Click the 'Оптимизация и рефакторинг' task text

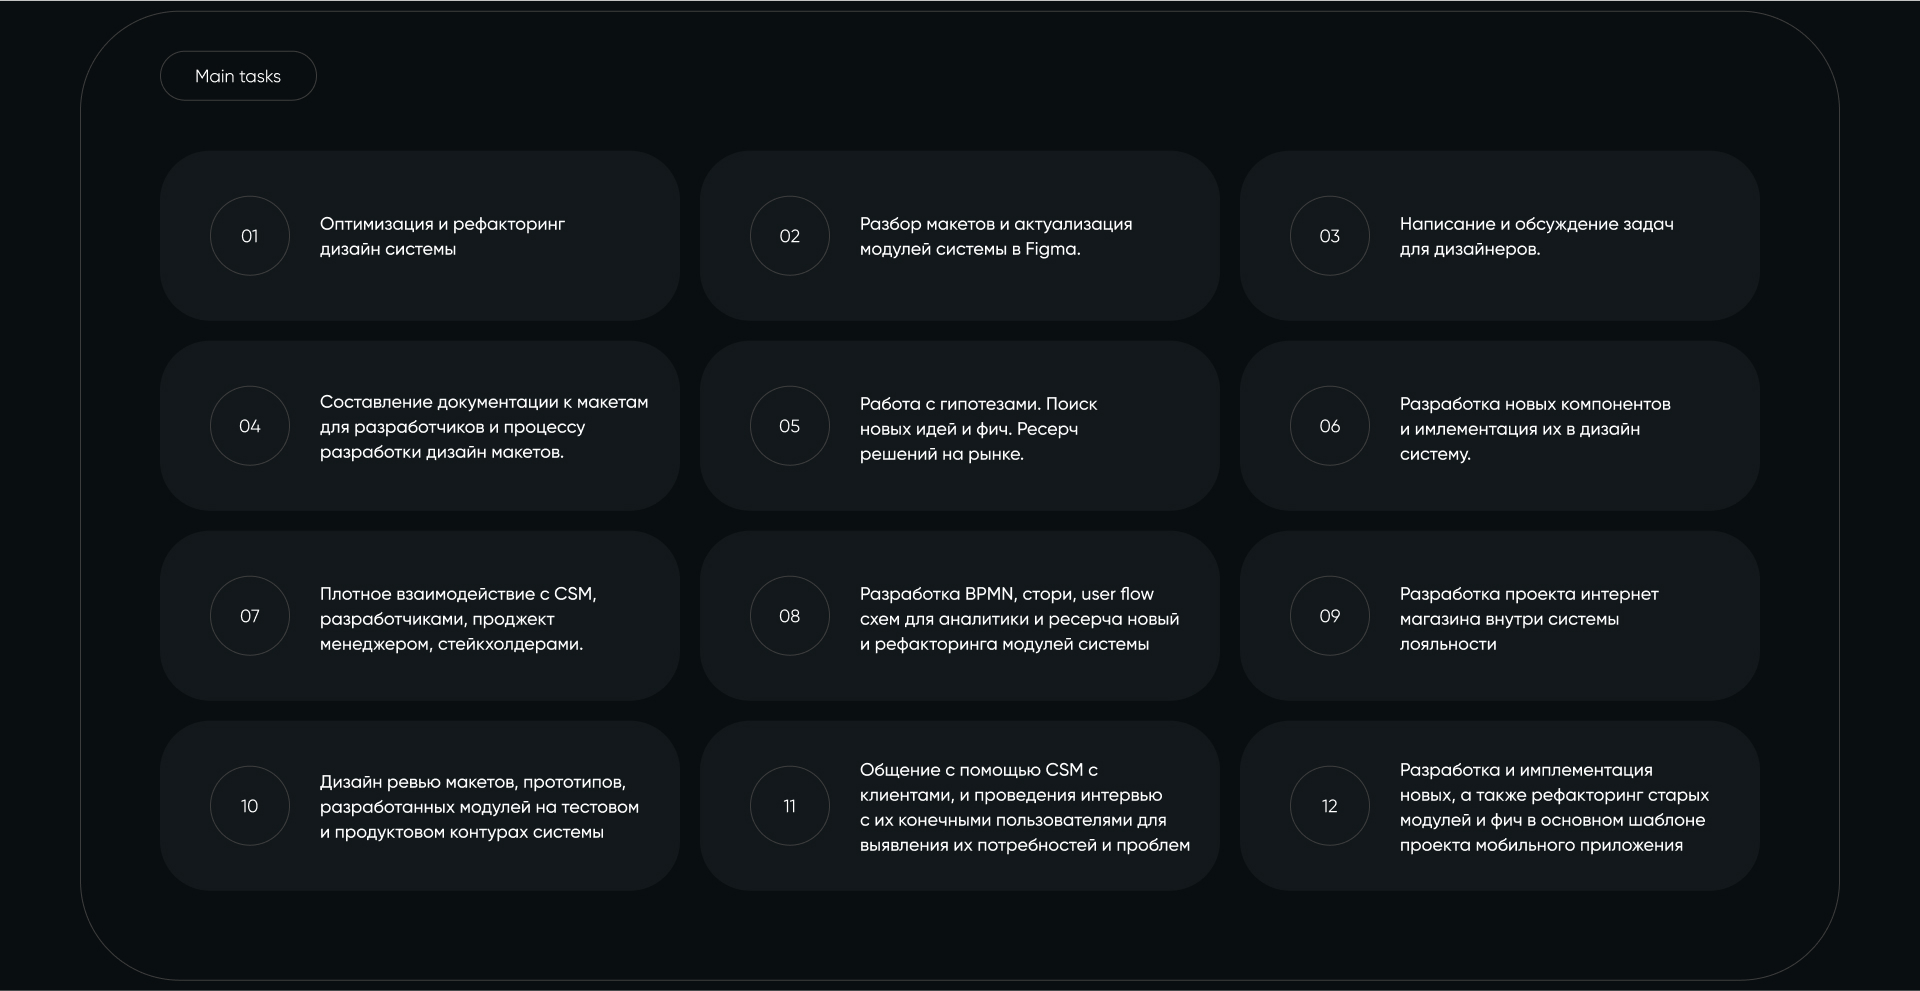(x=442, y=236)
